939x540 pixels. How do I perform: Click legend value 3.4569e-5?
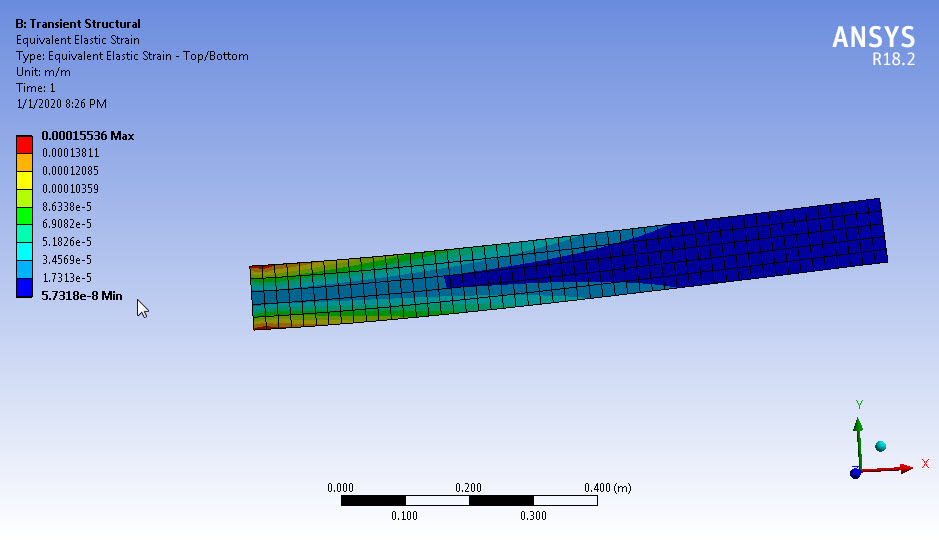(66, 260)
